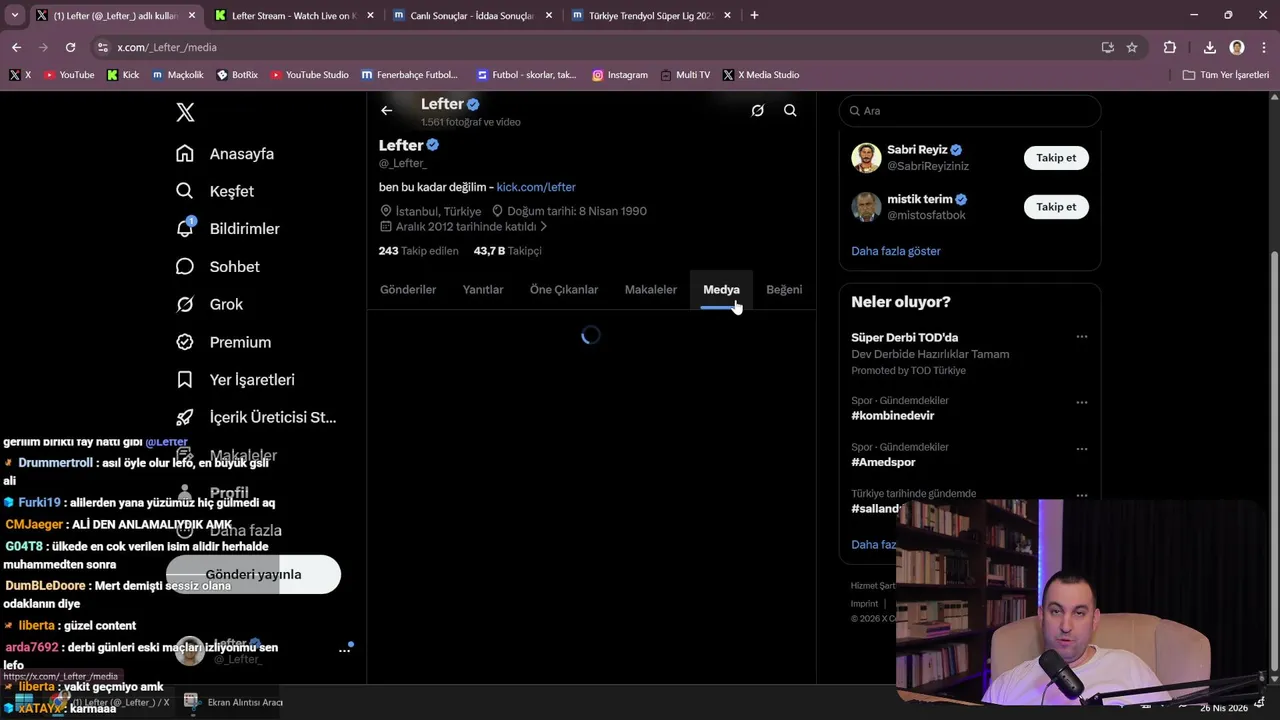This screenshot has width=1280, height=720.
Task: Click Gönderi yayınla post button
Action: tap(253, 574)
